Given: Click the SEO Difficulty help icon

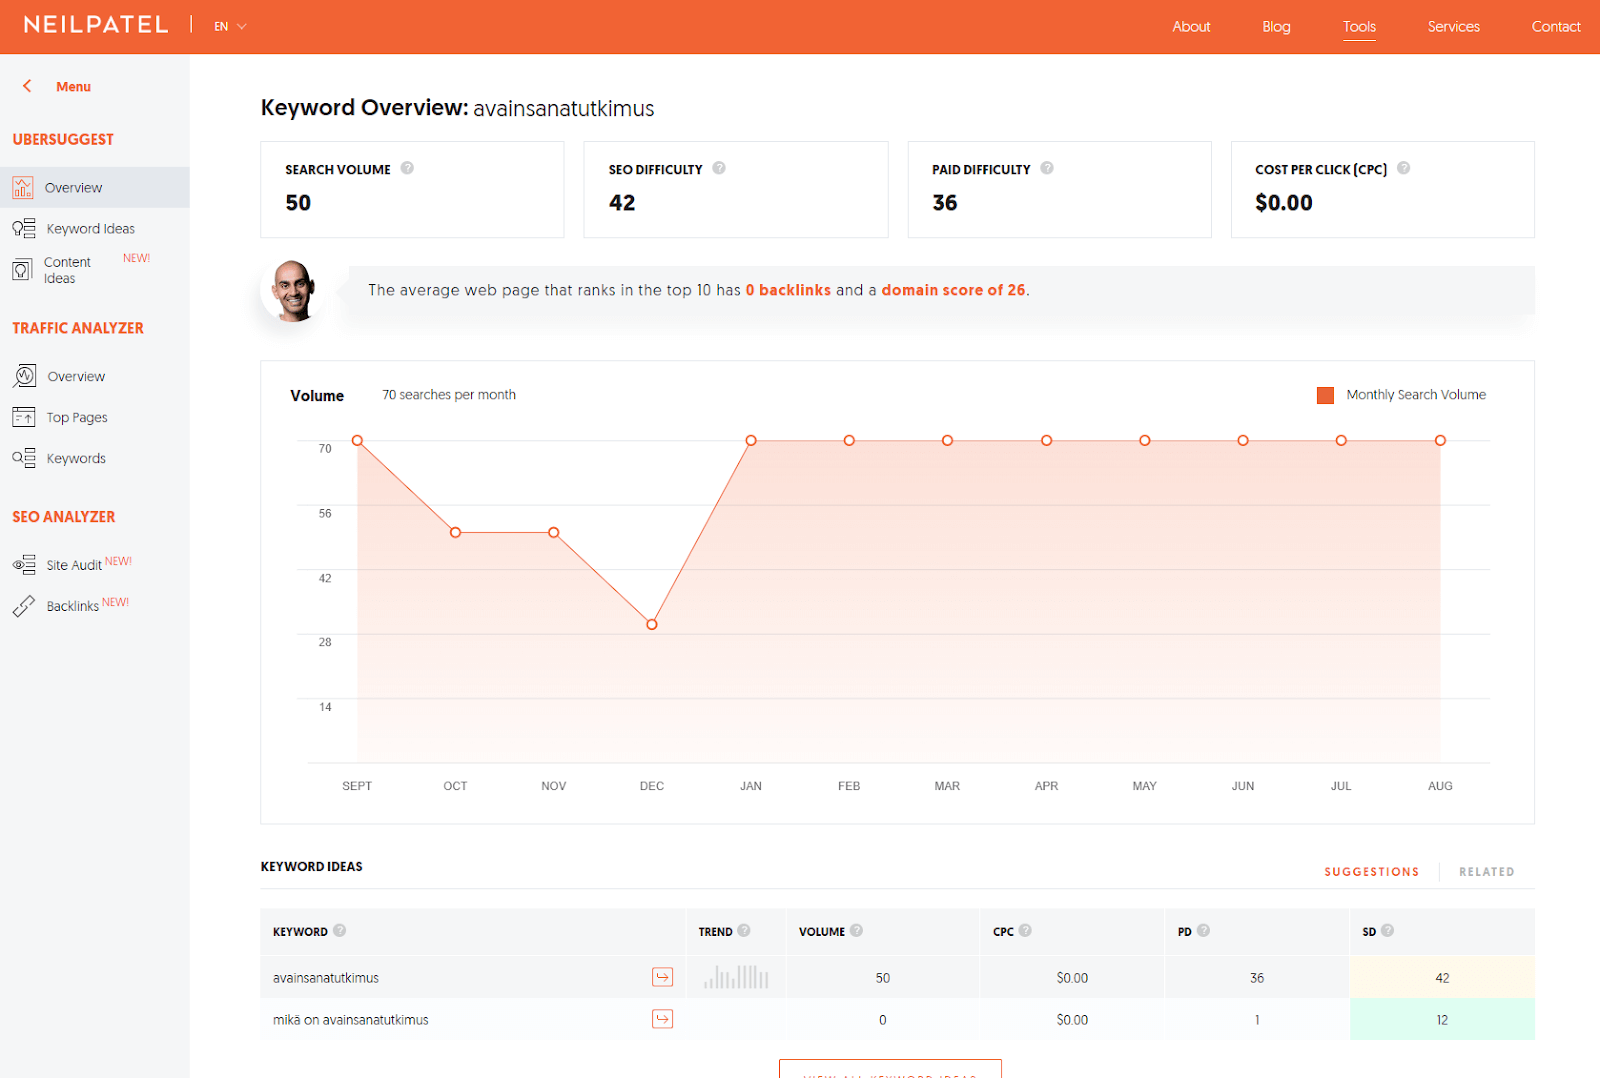Looking at the screenshot, I should tap(719, 168).
